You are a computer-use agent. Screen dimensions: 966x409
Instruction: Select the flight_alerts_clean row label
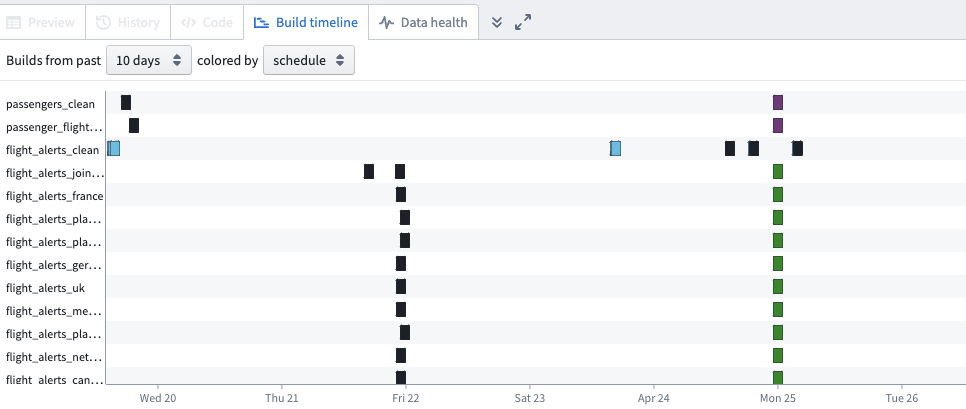tap(52, 150)
